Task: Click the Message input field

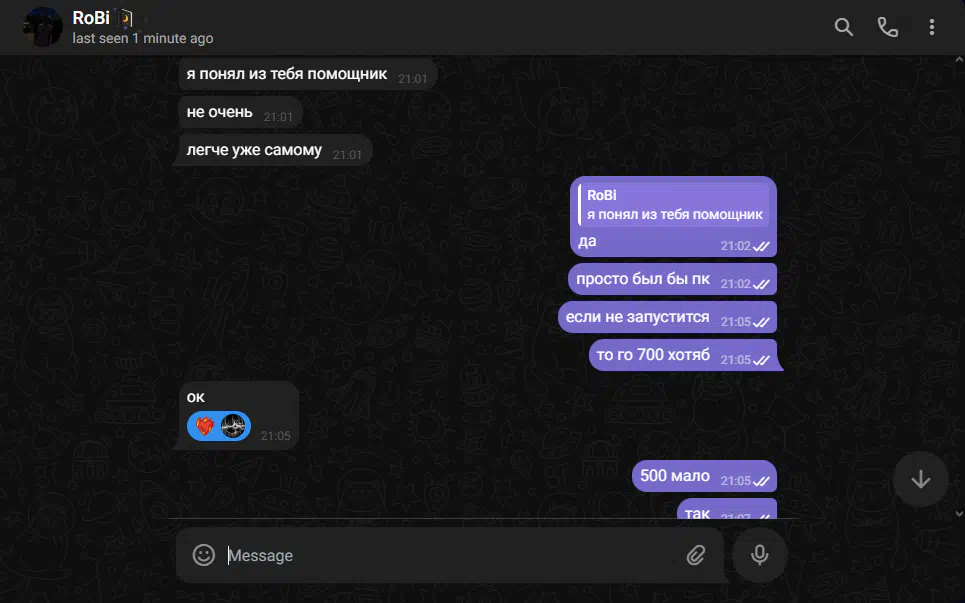Action: pos(451,556)
